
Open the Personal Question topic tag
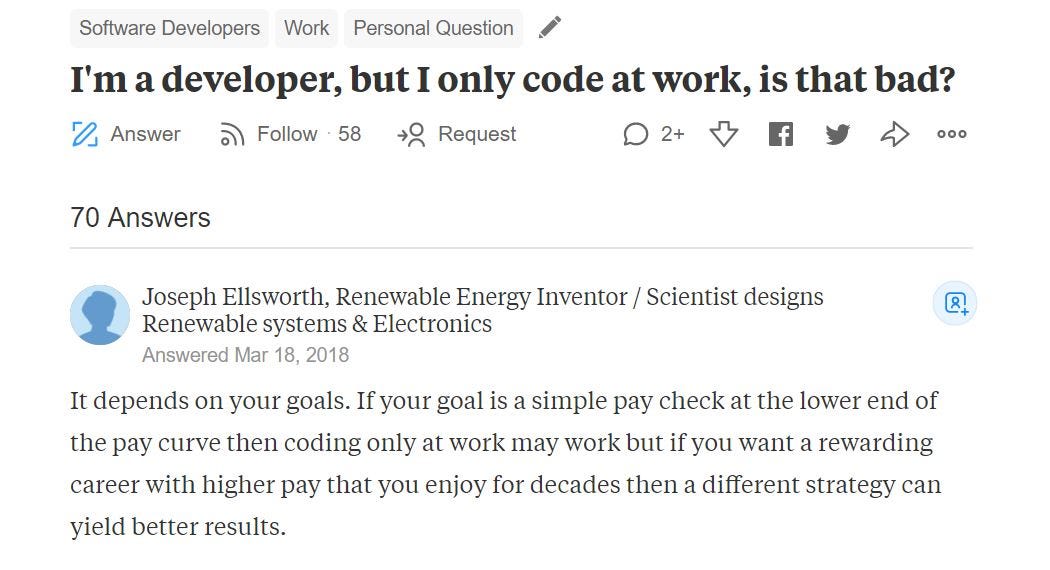[x=433, y=28]
